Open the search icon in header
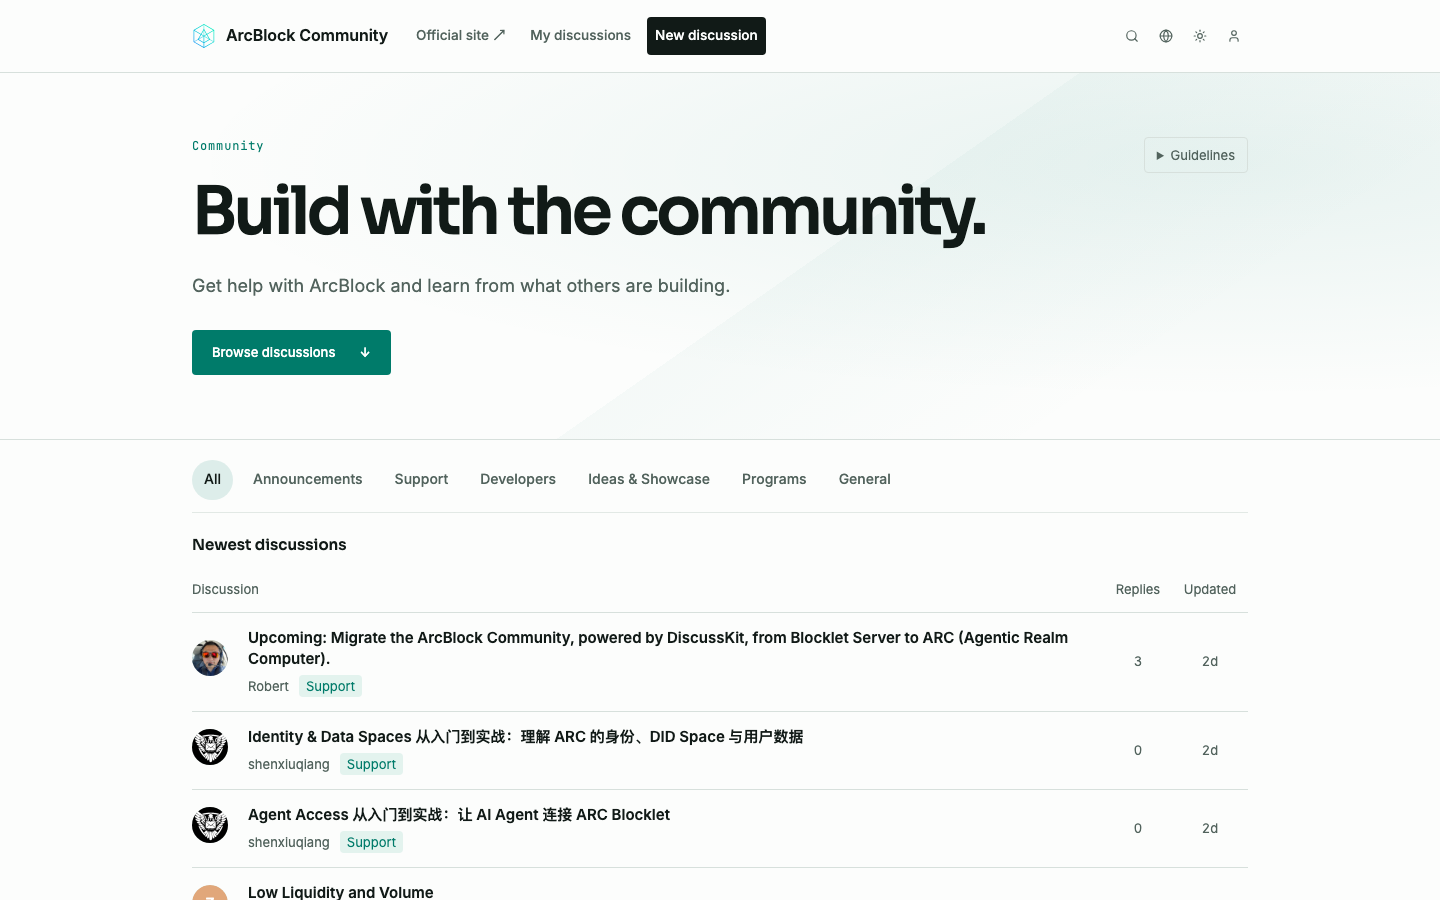The height and width of the screenshot is (900, 1440). click(1132, 36)
